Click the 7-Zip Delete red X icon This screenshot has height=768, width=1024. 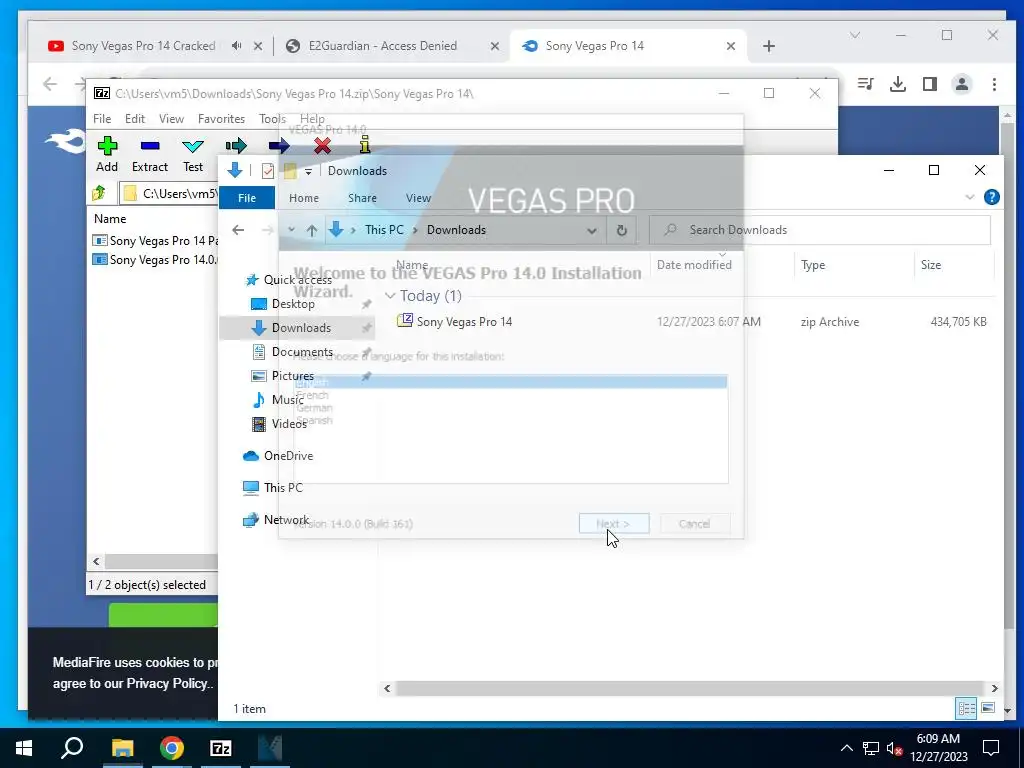pyautogui.click(x=322, y=146)
